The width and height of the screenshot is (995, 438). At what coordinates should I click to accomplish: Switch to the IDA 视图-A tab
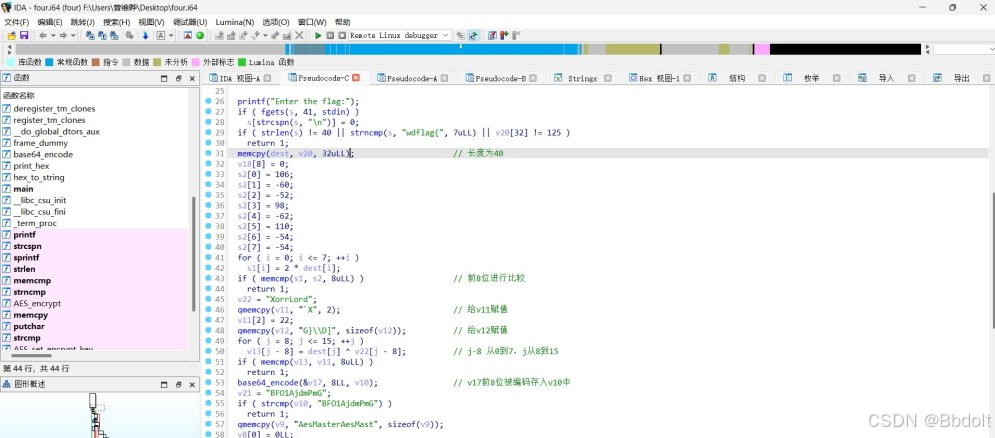239,78
